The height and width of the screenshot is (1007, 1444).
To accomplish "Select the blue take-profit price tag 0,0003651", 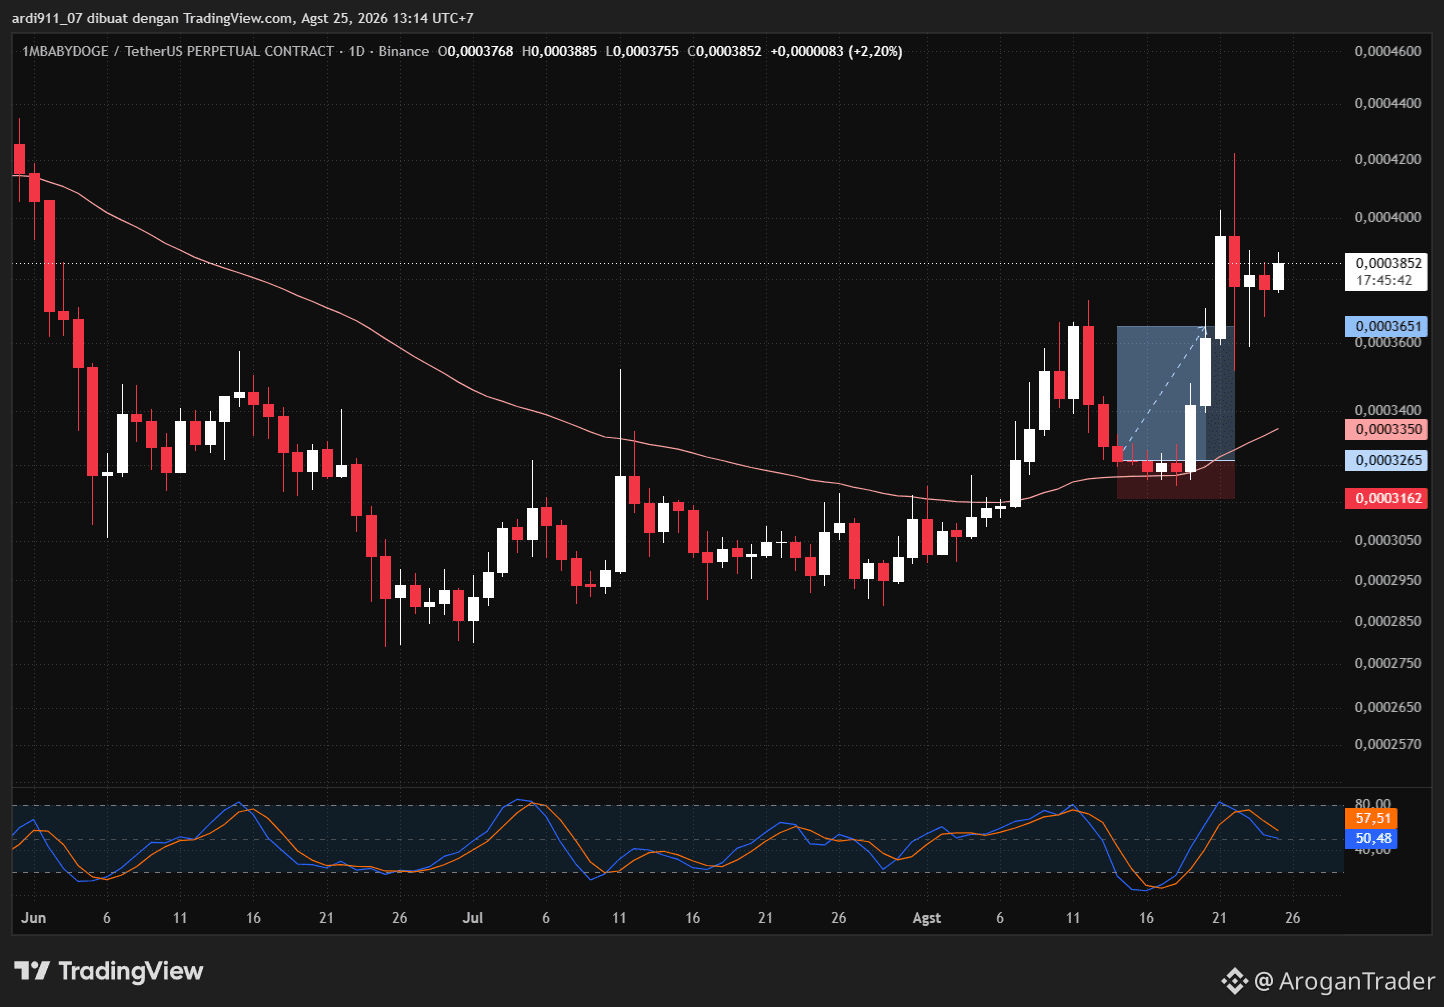I will pyautogui.click(x=1385, y=326).
